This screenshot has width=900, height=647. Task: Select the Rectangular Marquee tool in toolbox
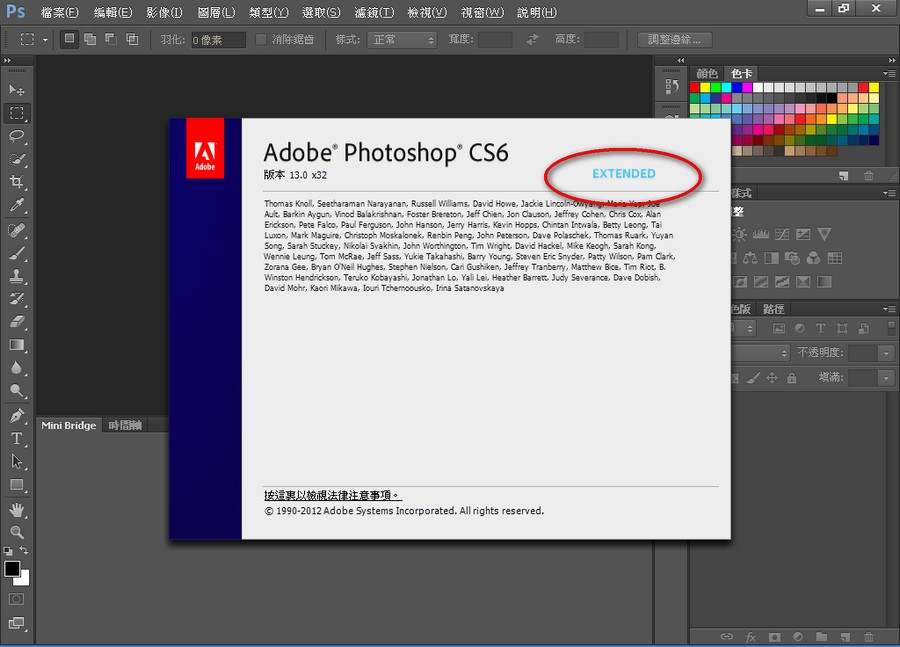click(17, 113)
